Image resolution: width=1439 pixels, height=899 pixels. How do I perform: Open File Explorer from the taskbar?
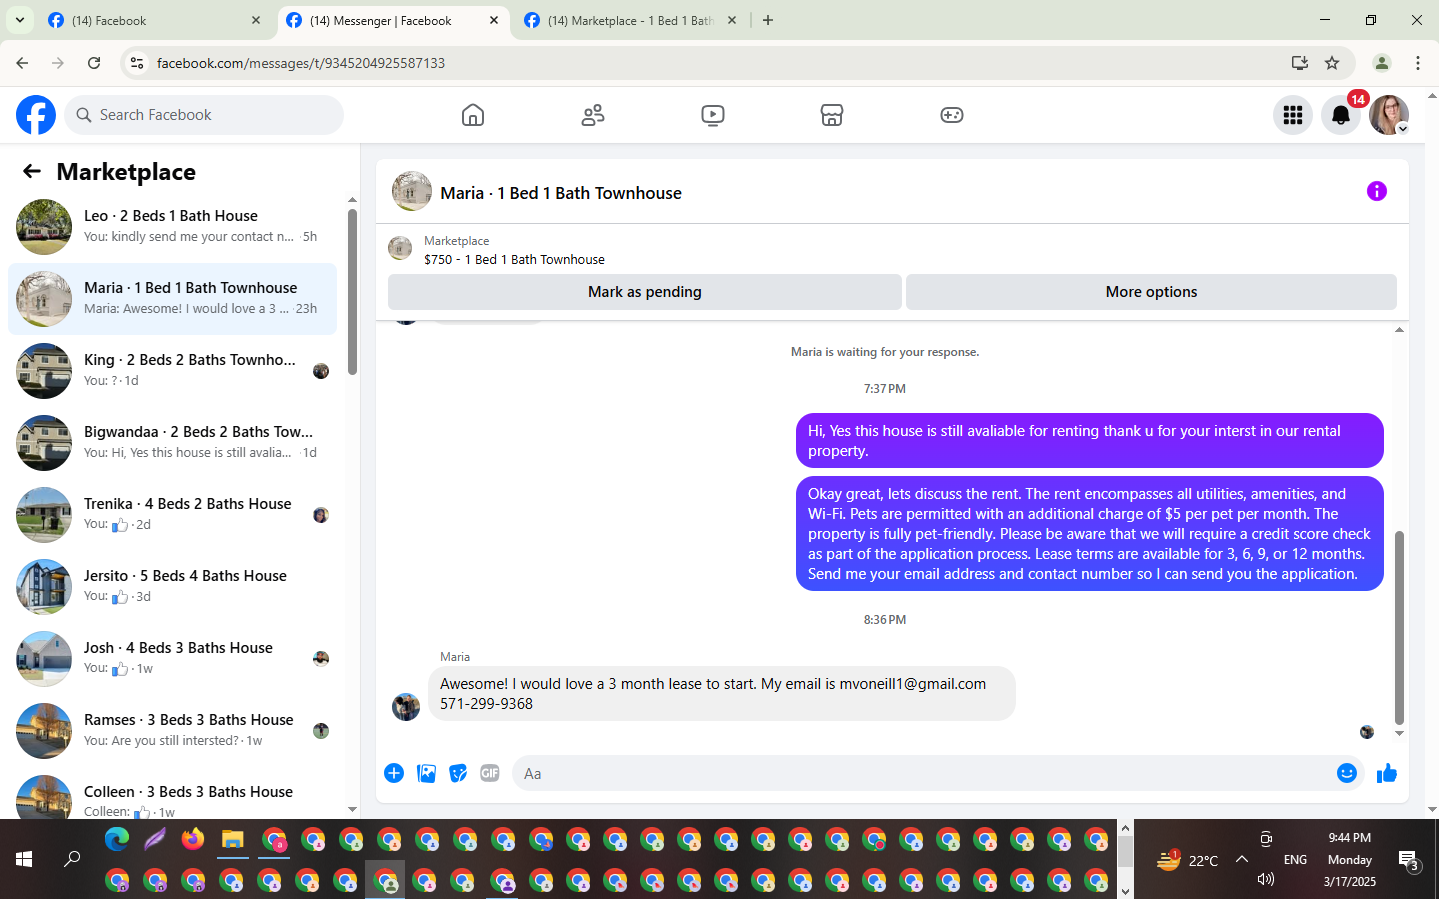233,840
